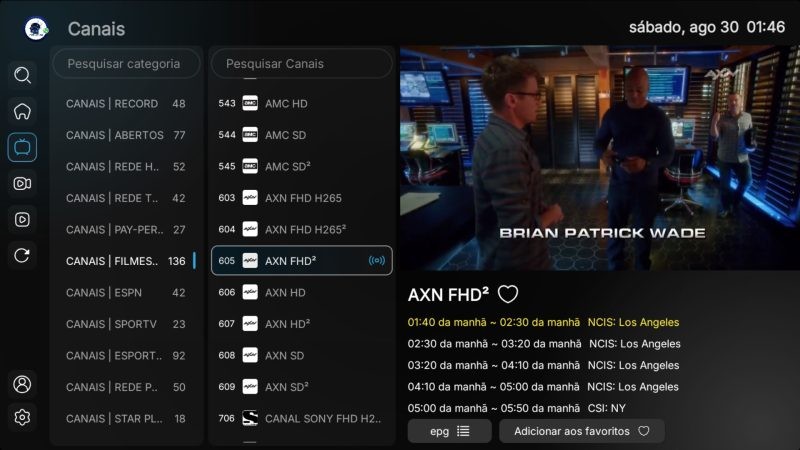The image size is (800, 450).
Task: Click the AXN FHD H265 channel logo
Action: (x=250, y=197)
